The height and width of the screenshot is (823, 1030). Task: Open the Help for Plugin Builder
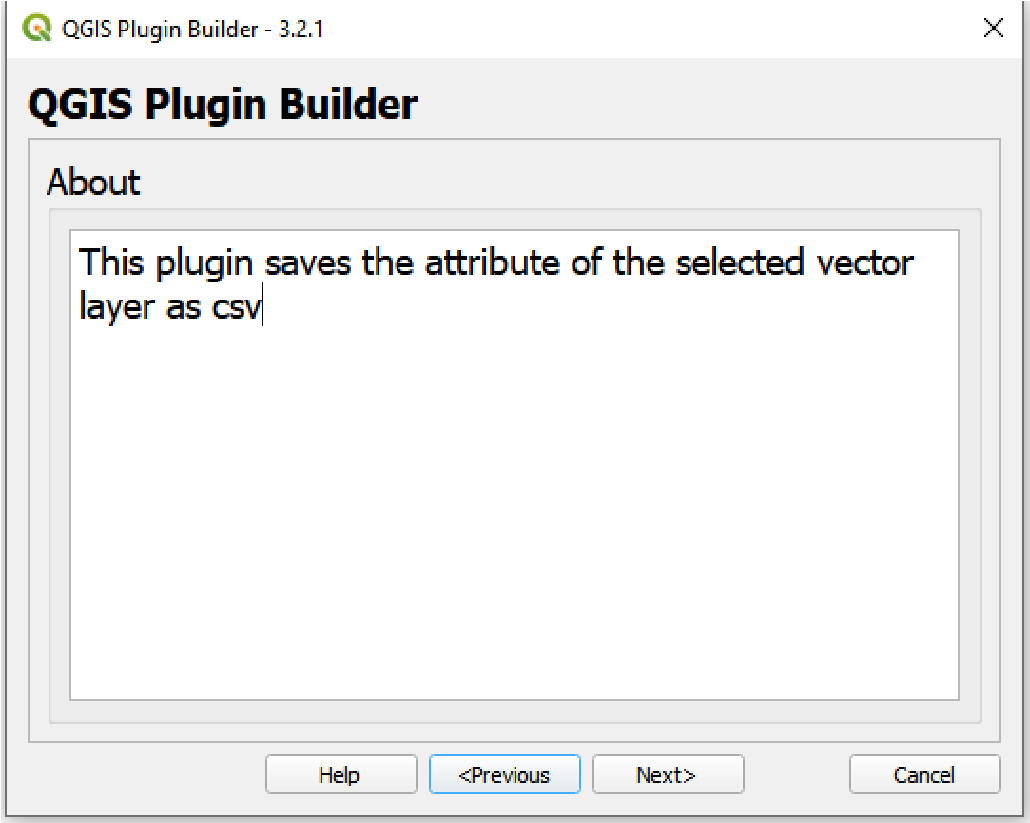[x=341, y=774]
